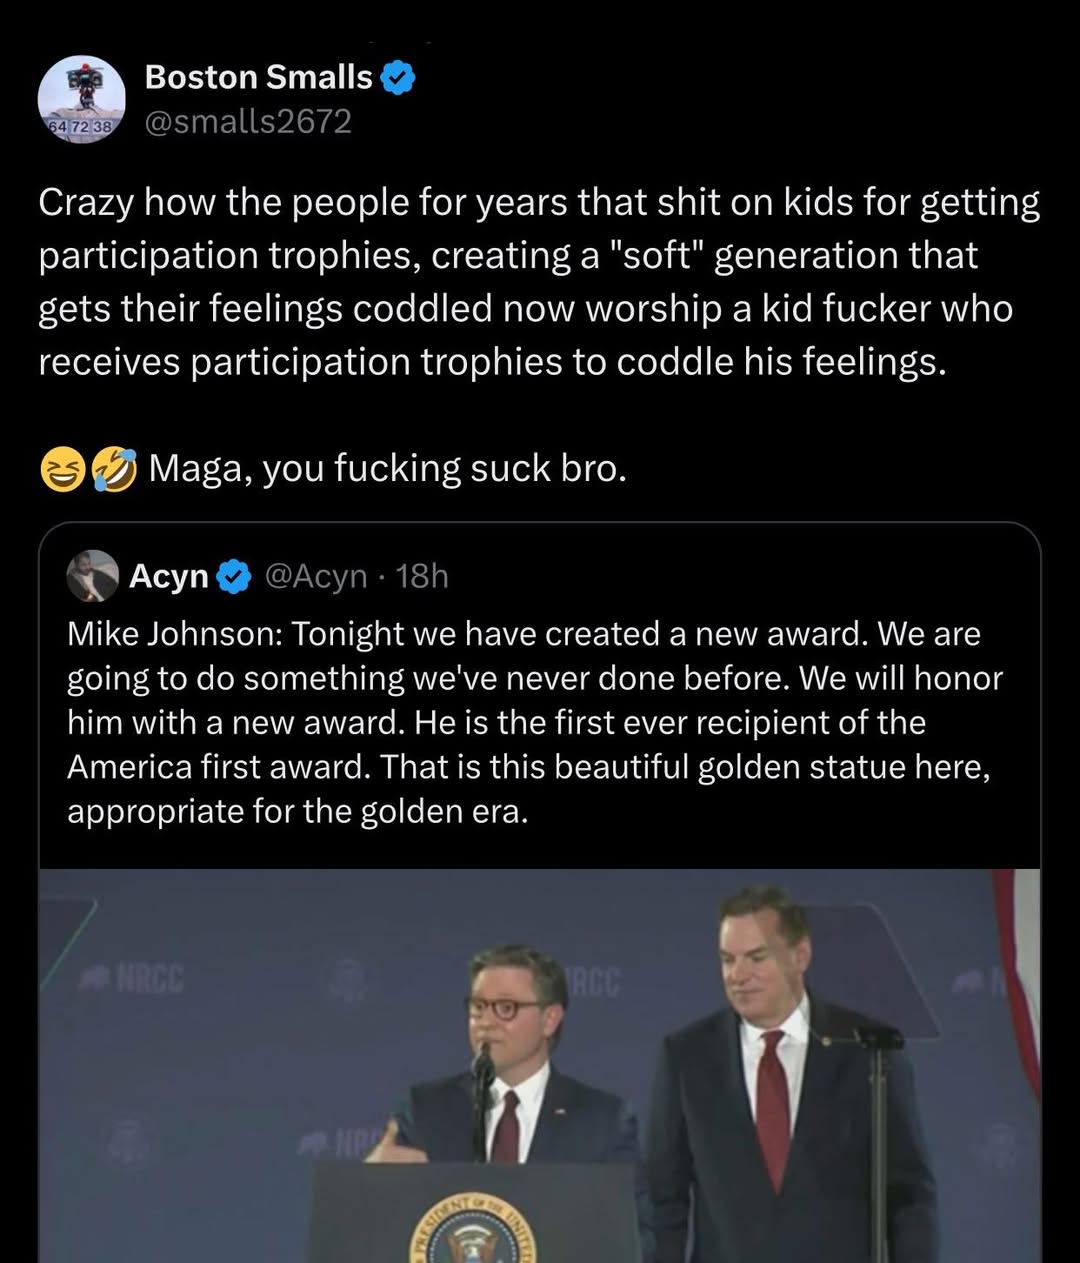This screenshot has width=1080, height=1263.
Task: Click the 18h timestamp
Action: [x=422, y=576]
